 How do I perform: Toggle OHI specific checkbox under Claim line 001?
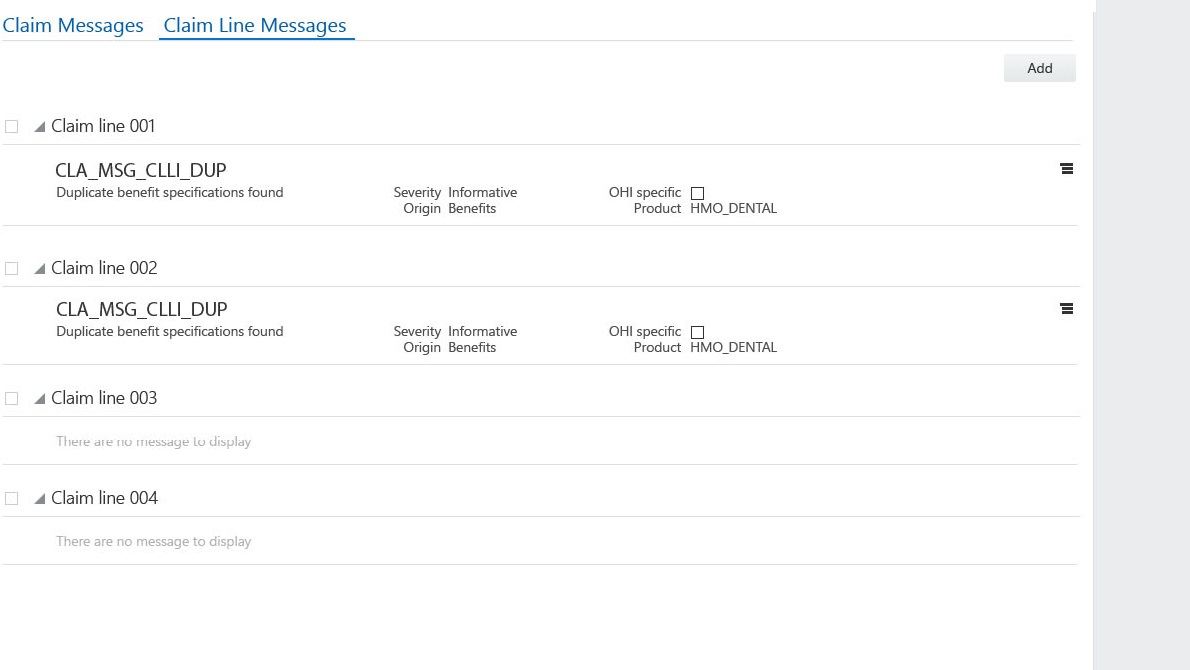coord(697,193)
